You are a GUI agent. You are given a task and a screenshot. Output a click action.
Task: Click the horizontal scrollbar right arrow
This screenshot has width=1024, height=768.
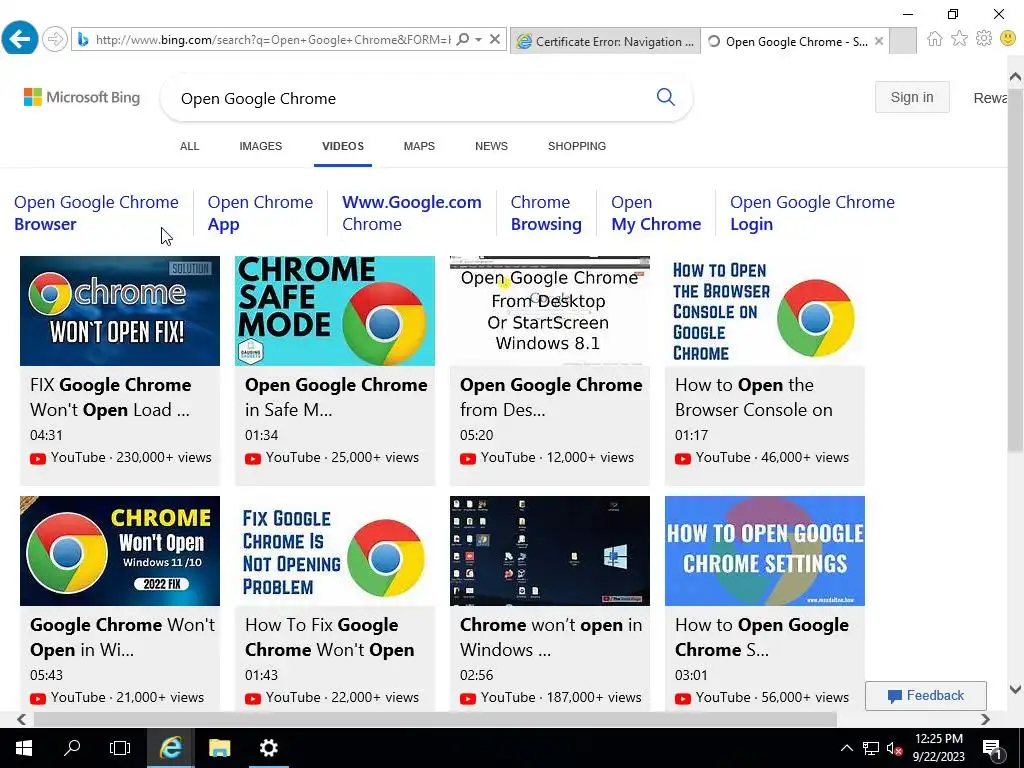point(985,719)
